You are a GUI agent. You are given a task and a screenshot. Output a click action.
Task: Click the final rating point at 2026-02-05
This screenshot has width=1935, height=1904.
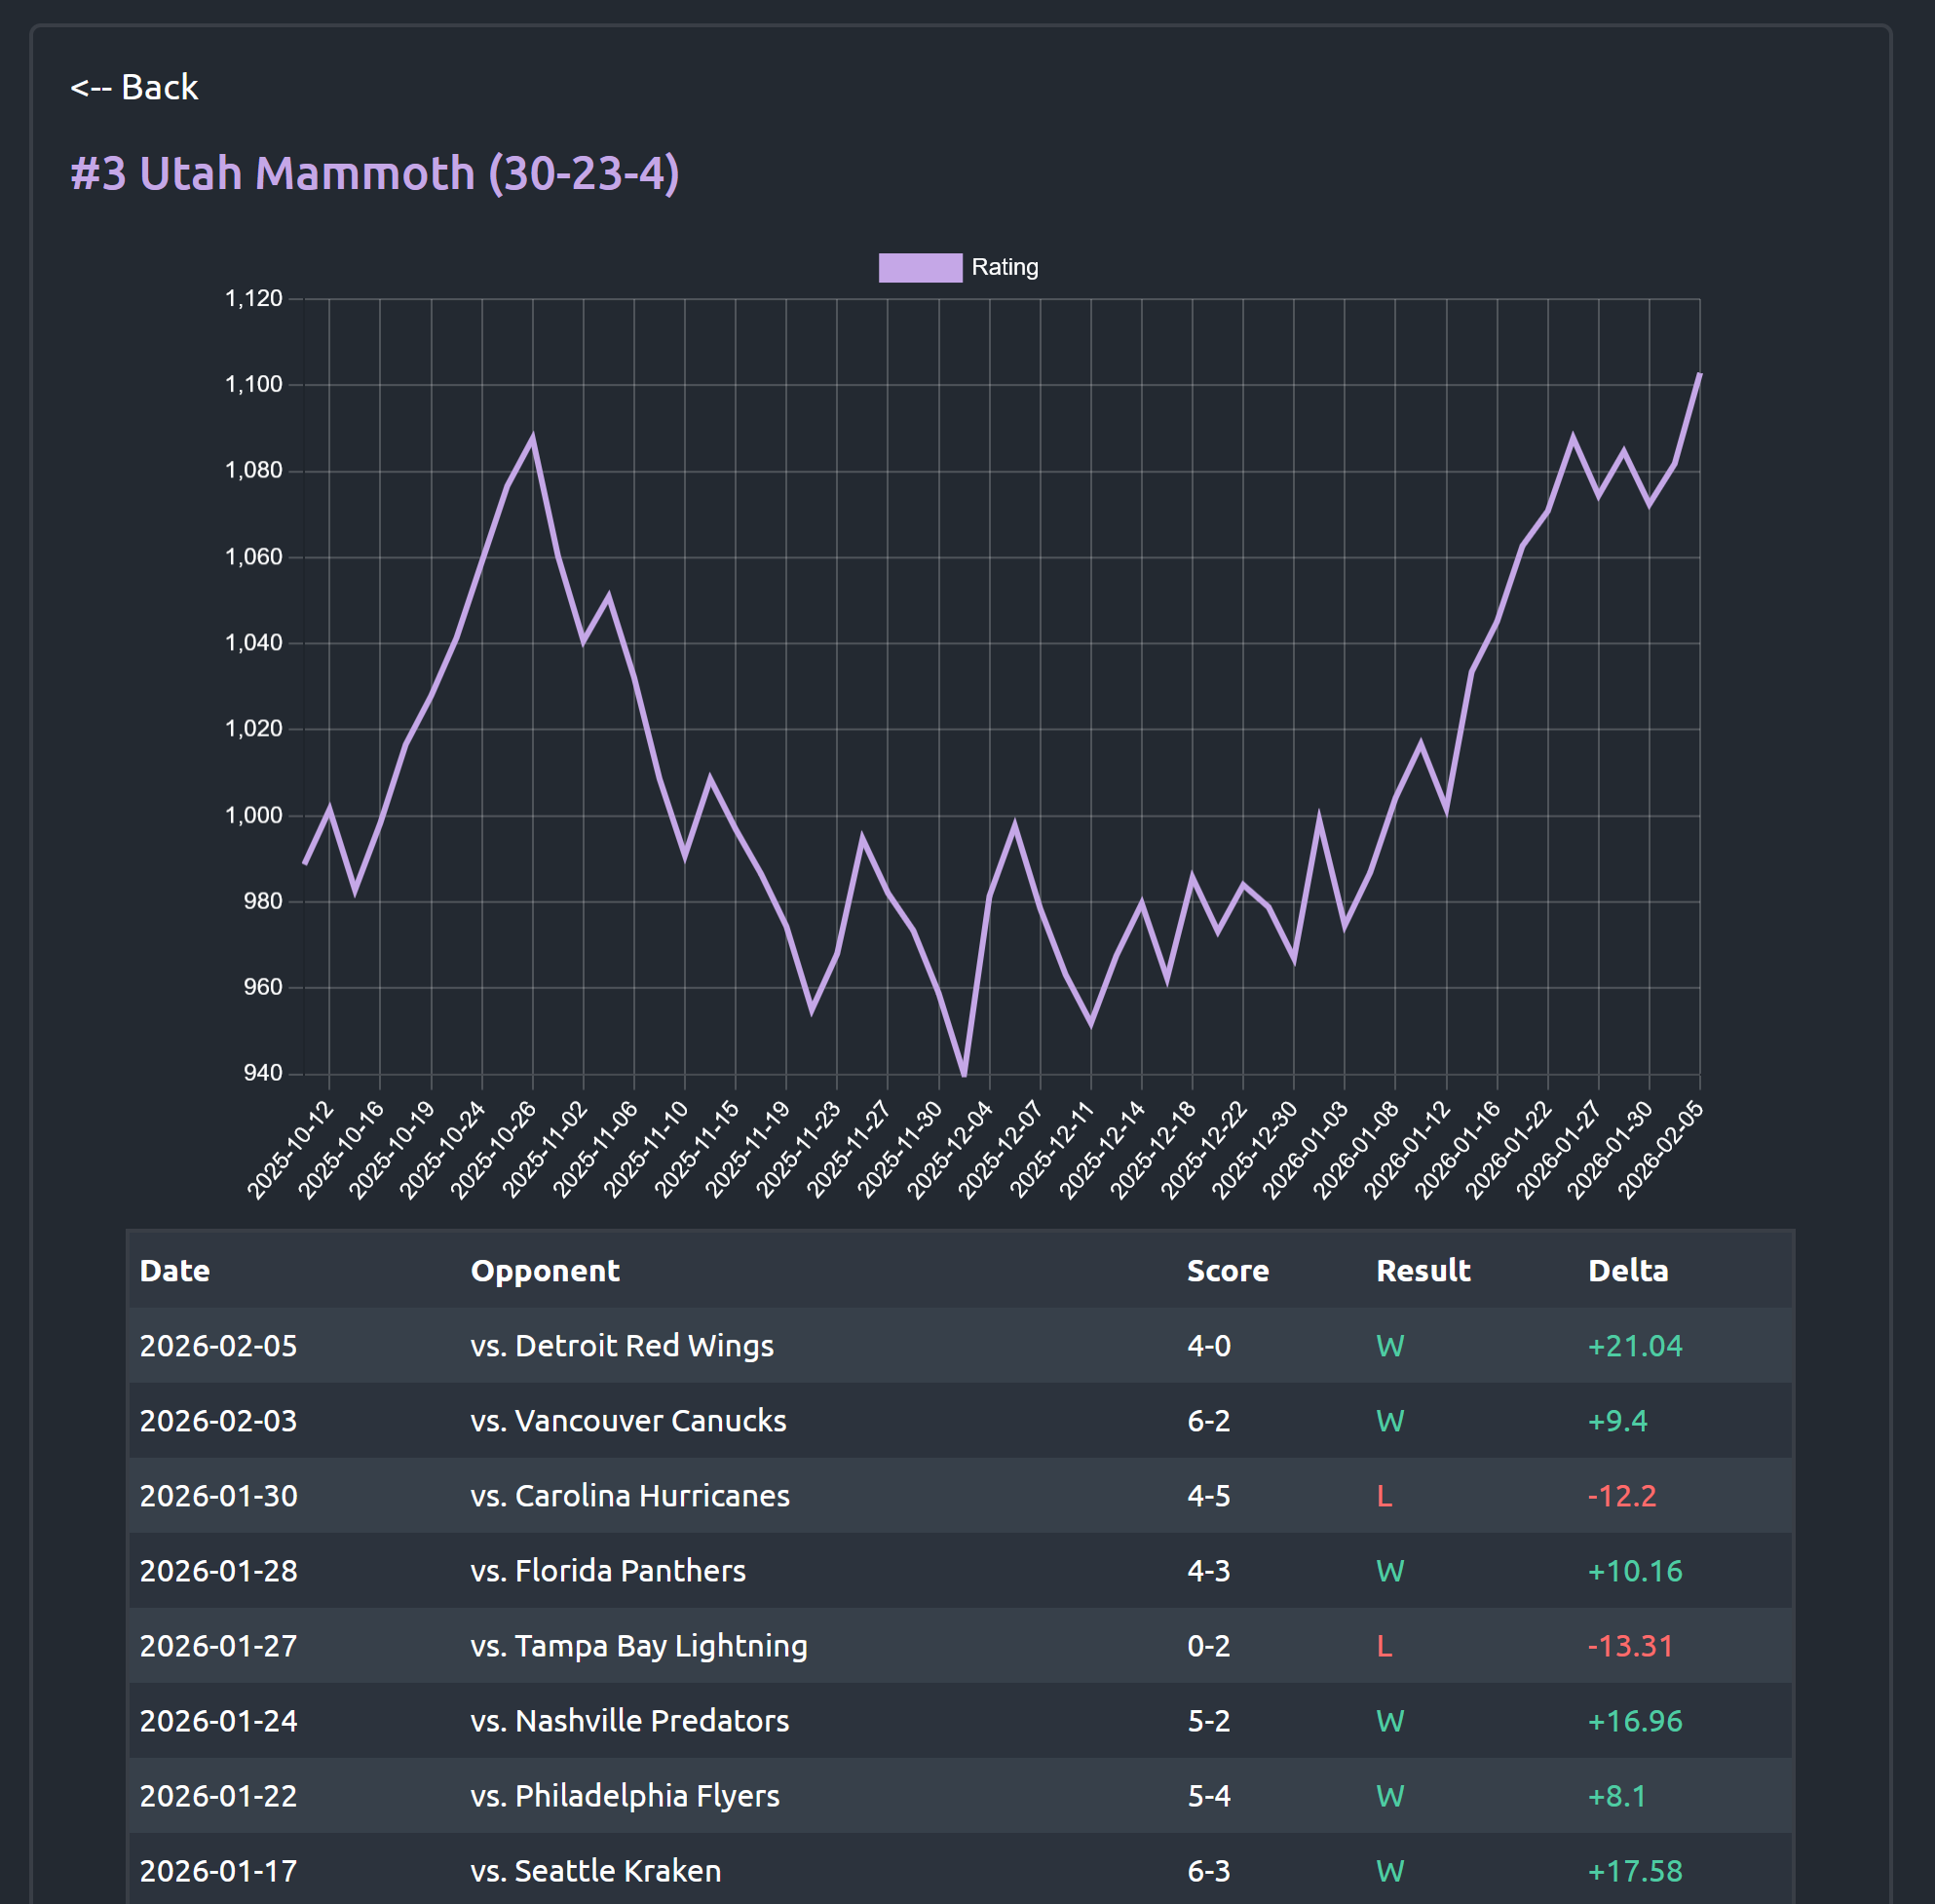click(x=1700, y=375)
